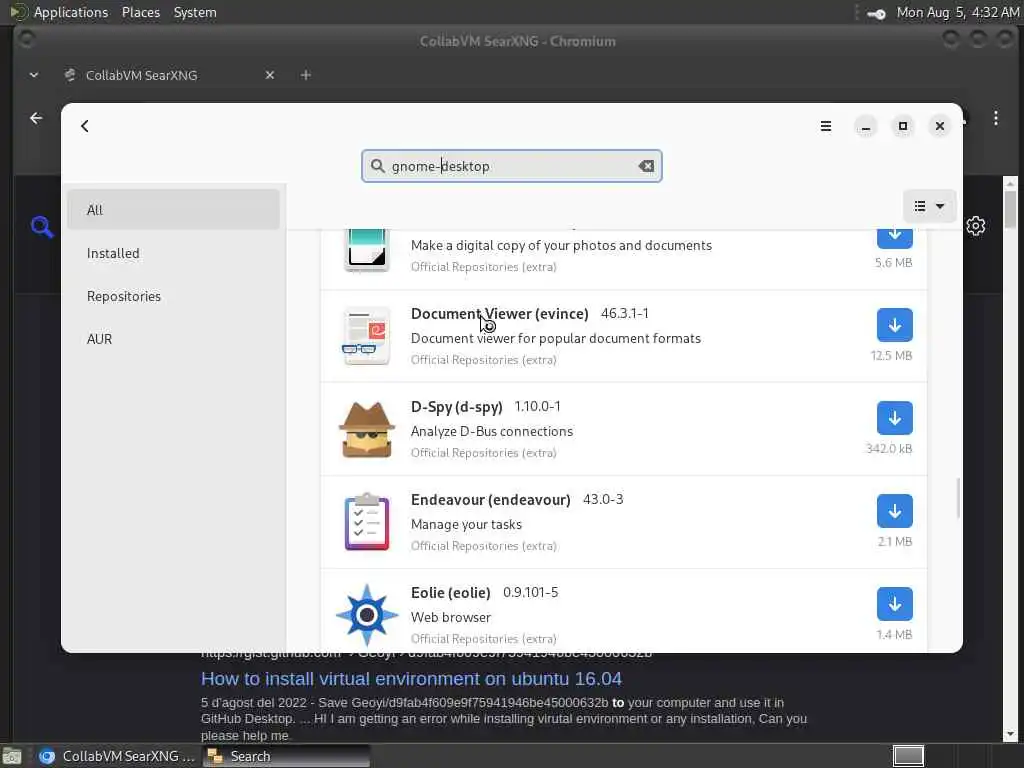This screenshot has height=768, width=1024.
Task: Open the Chromium tab search dropdown
Action: click(34, 75)
